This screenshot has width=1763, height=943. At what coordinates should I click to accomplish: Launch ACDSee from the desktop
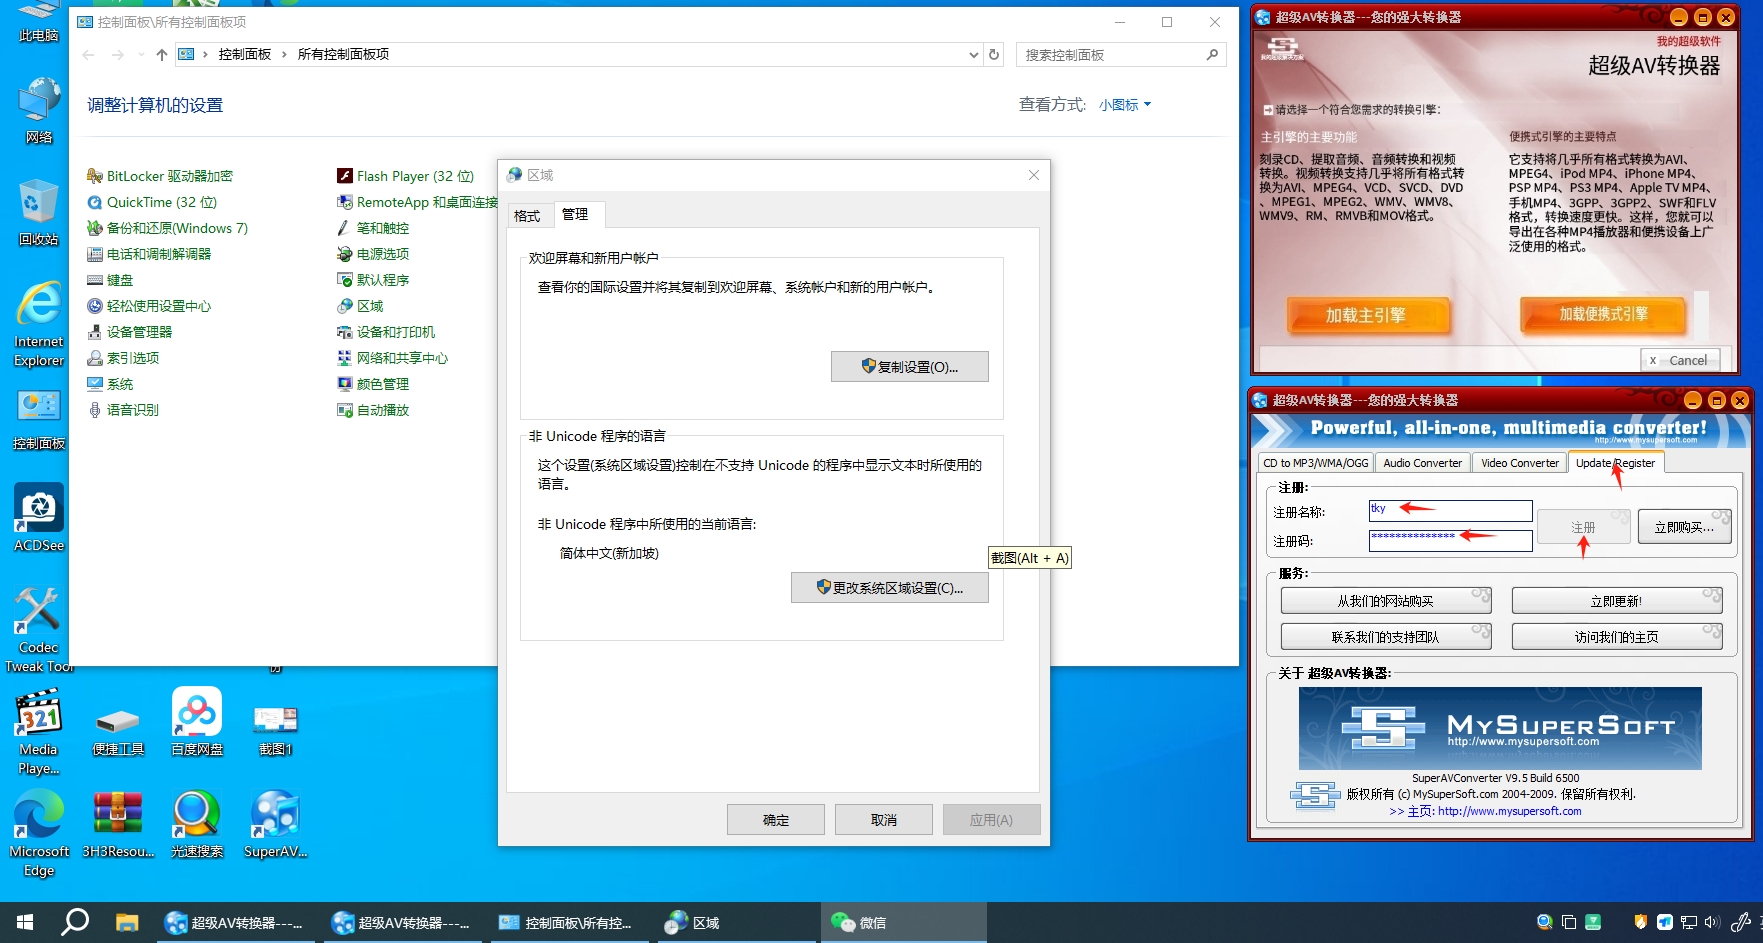coord(38,518)
